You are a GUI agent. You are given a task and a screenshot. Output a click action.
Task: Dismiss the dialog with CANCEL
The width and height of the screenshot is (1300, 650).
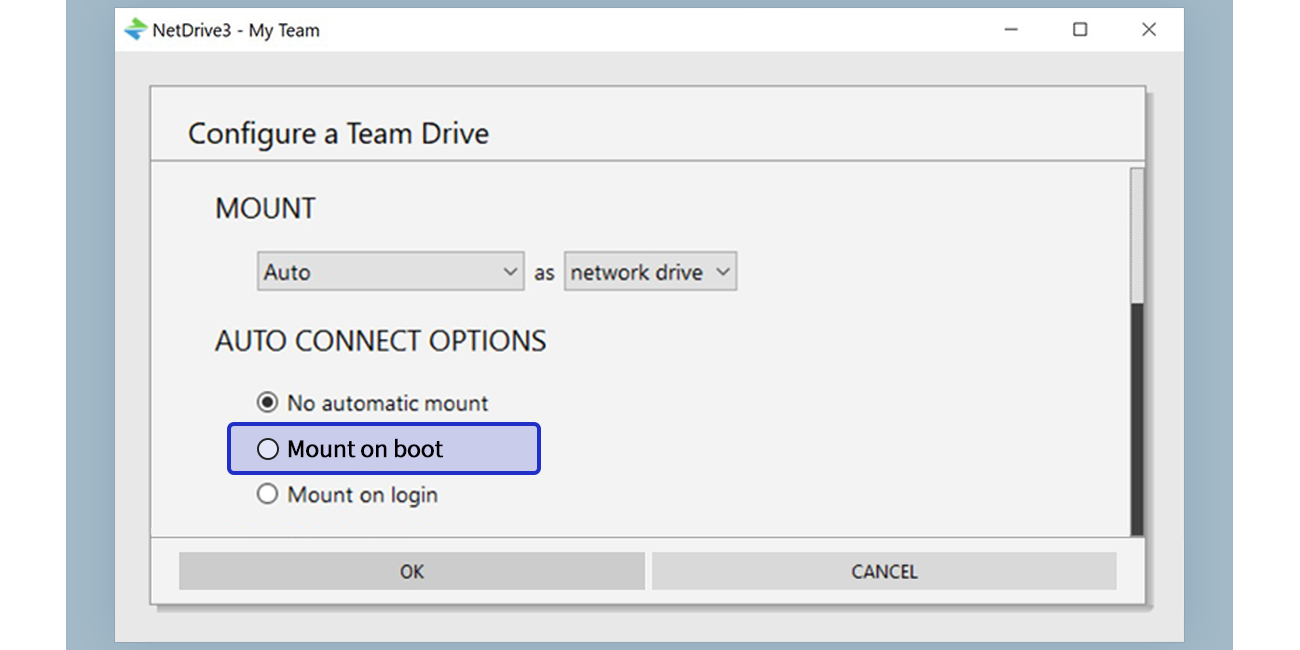click(x=884, y=571)
